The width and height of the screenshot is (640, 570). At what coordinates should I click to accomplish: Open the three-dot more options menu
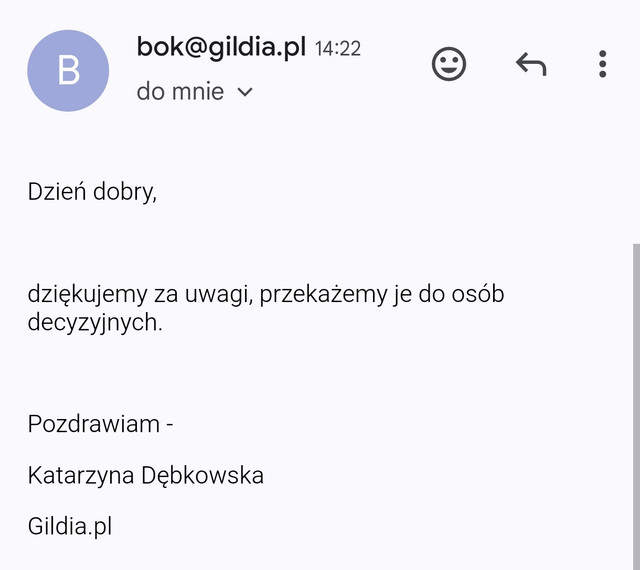pyautogui.click(x=602, y=64)
